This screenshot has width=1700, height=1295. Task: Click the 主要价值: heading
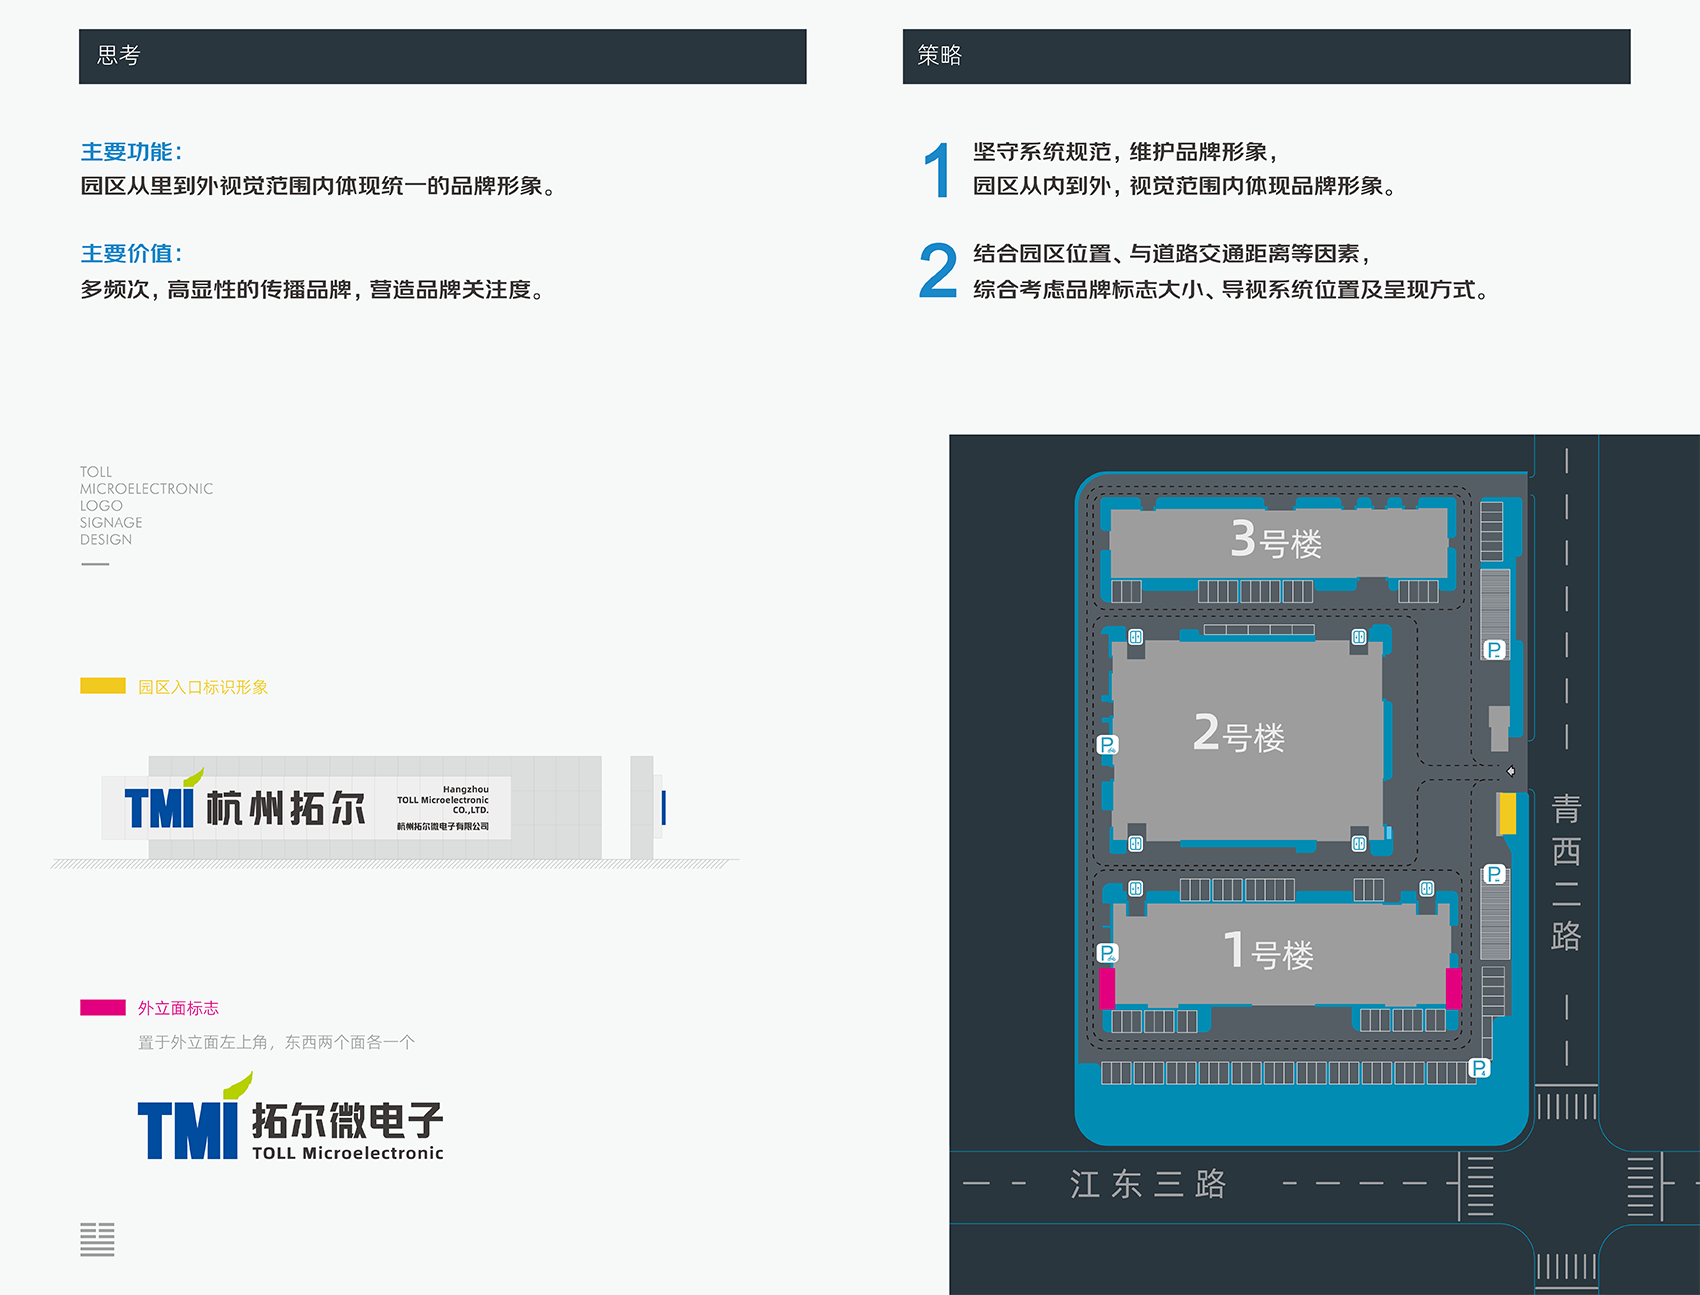(x=131, y=254)
